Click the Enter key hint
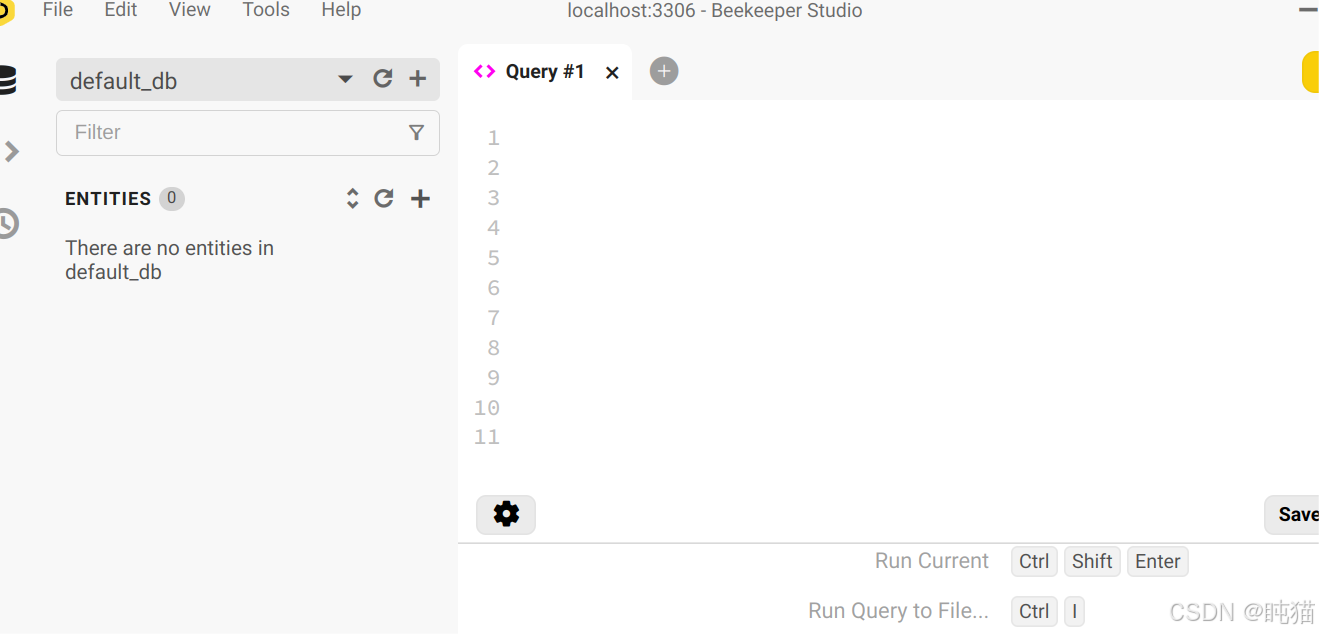The image size is (1319, 634). (x=1158, y=562)
